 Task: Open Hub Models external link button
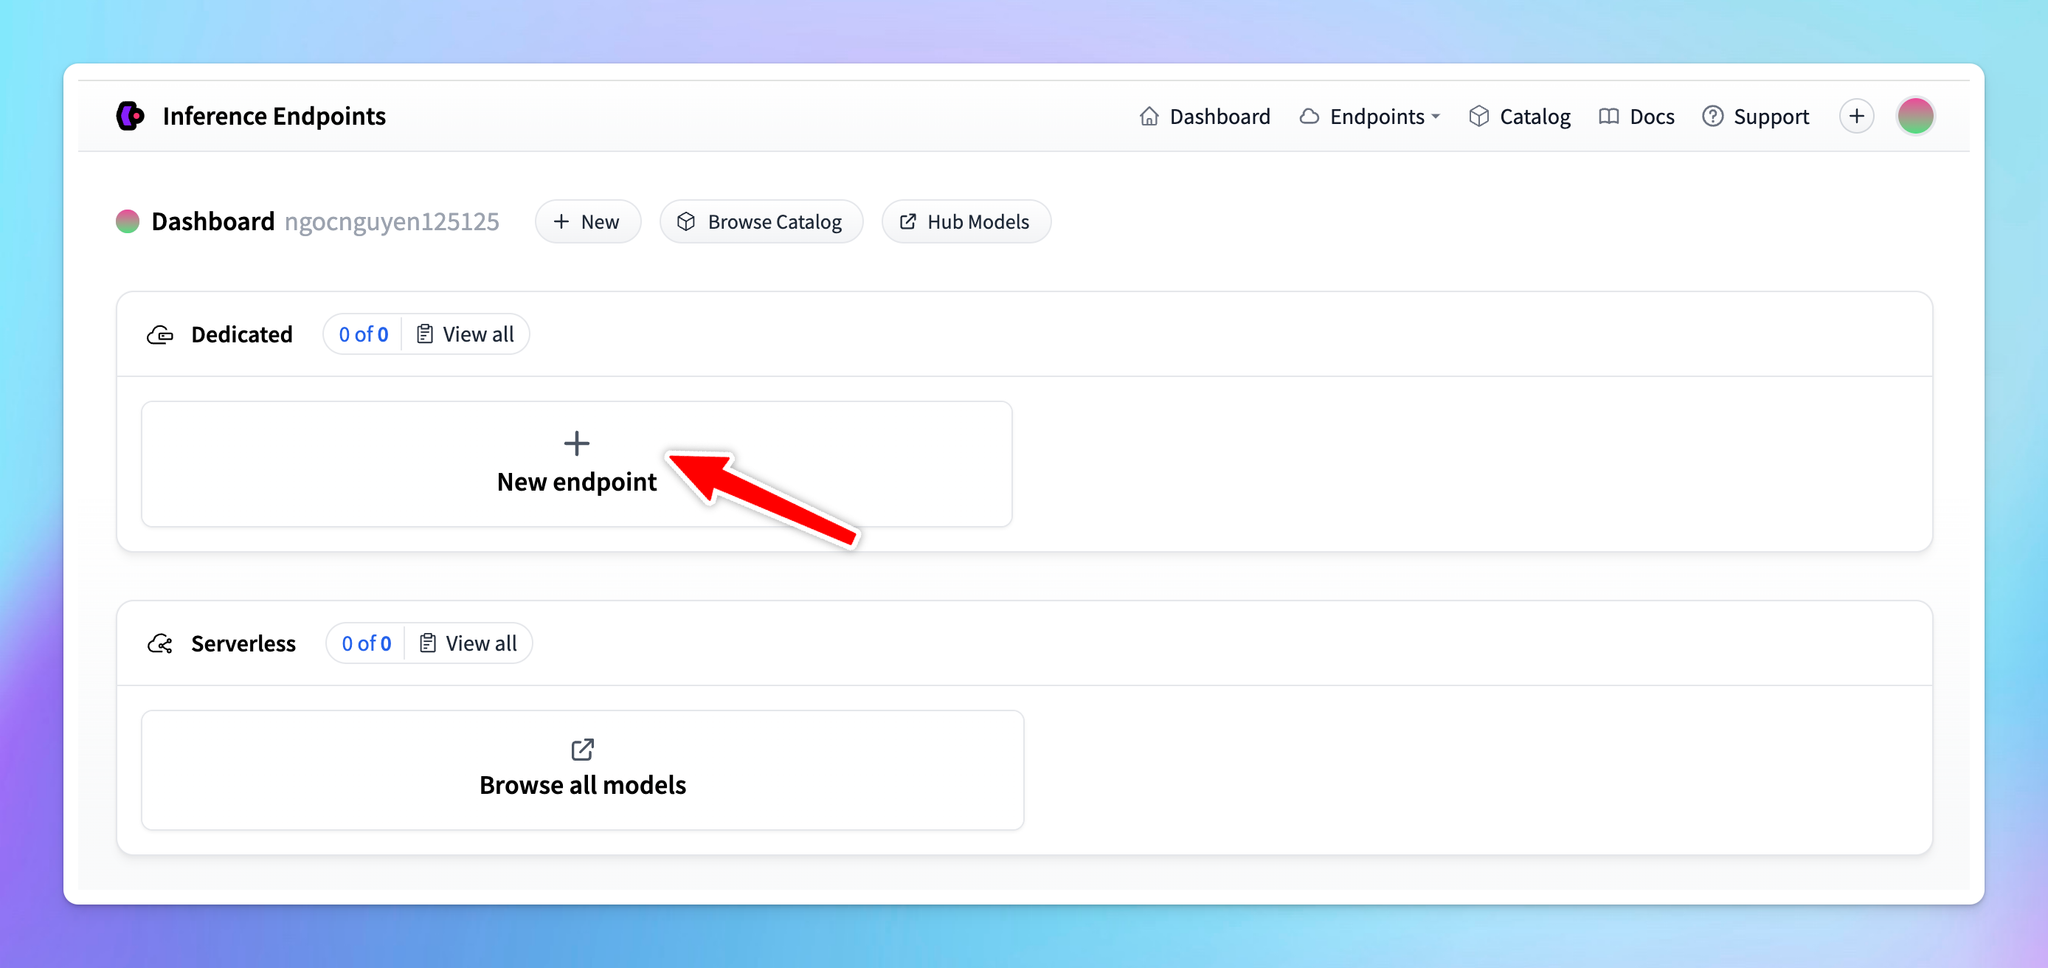click(966, 222)
